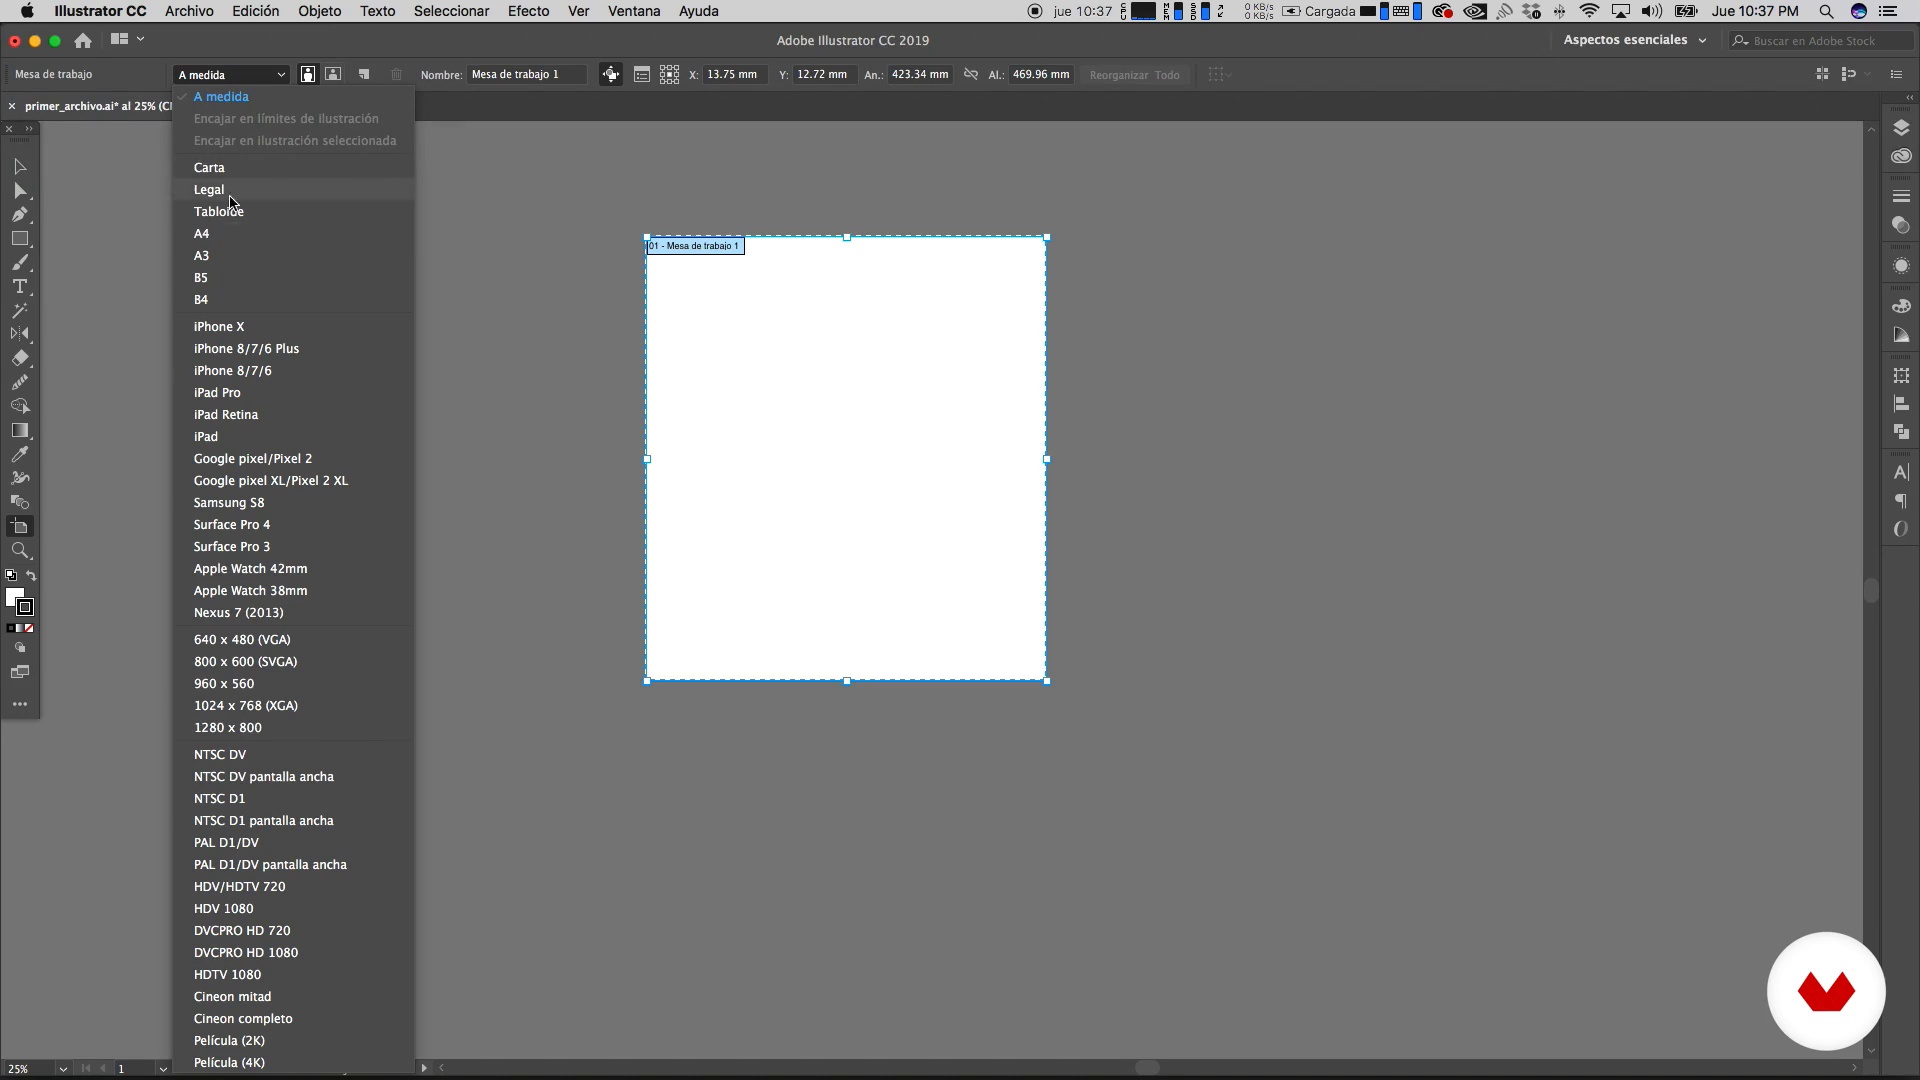Choose the Carta preset
Image resolution: width=1920 pixels, height=1080 pixels.
pos(294,167)
